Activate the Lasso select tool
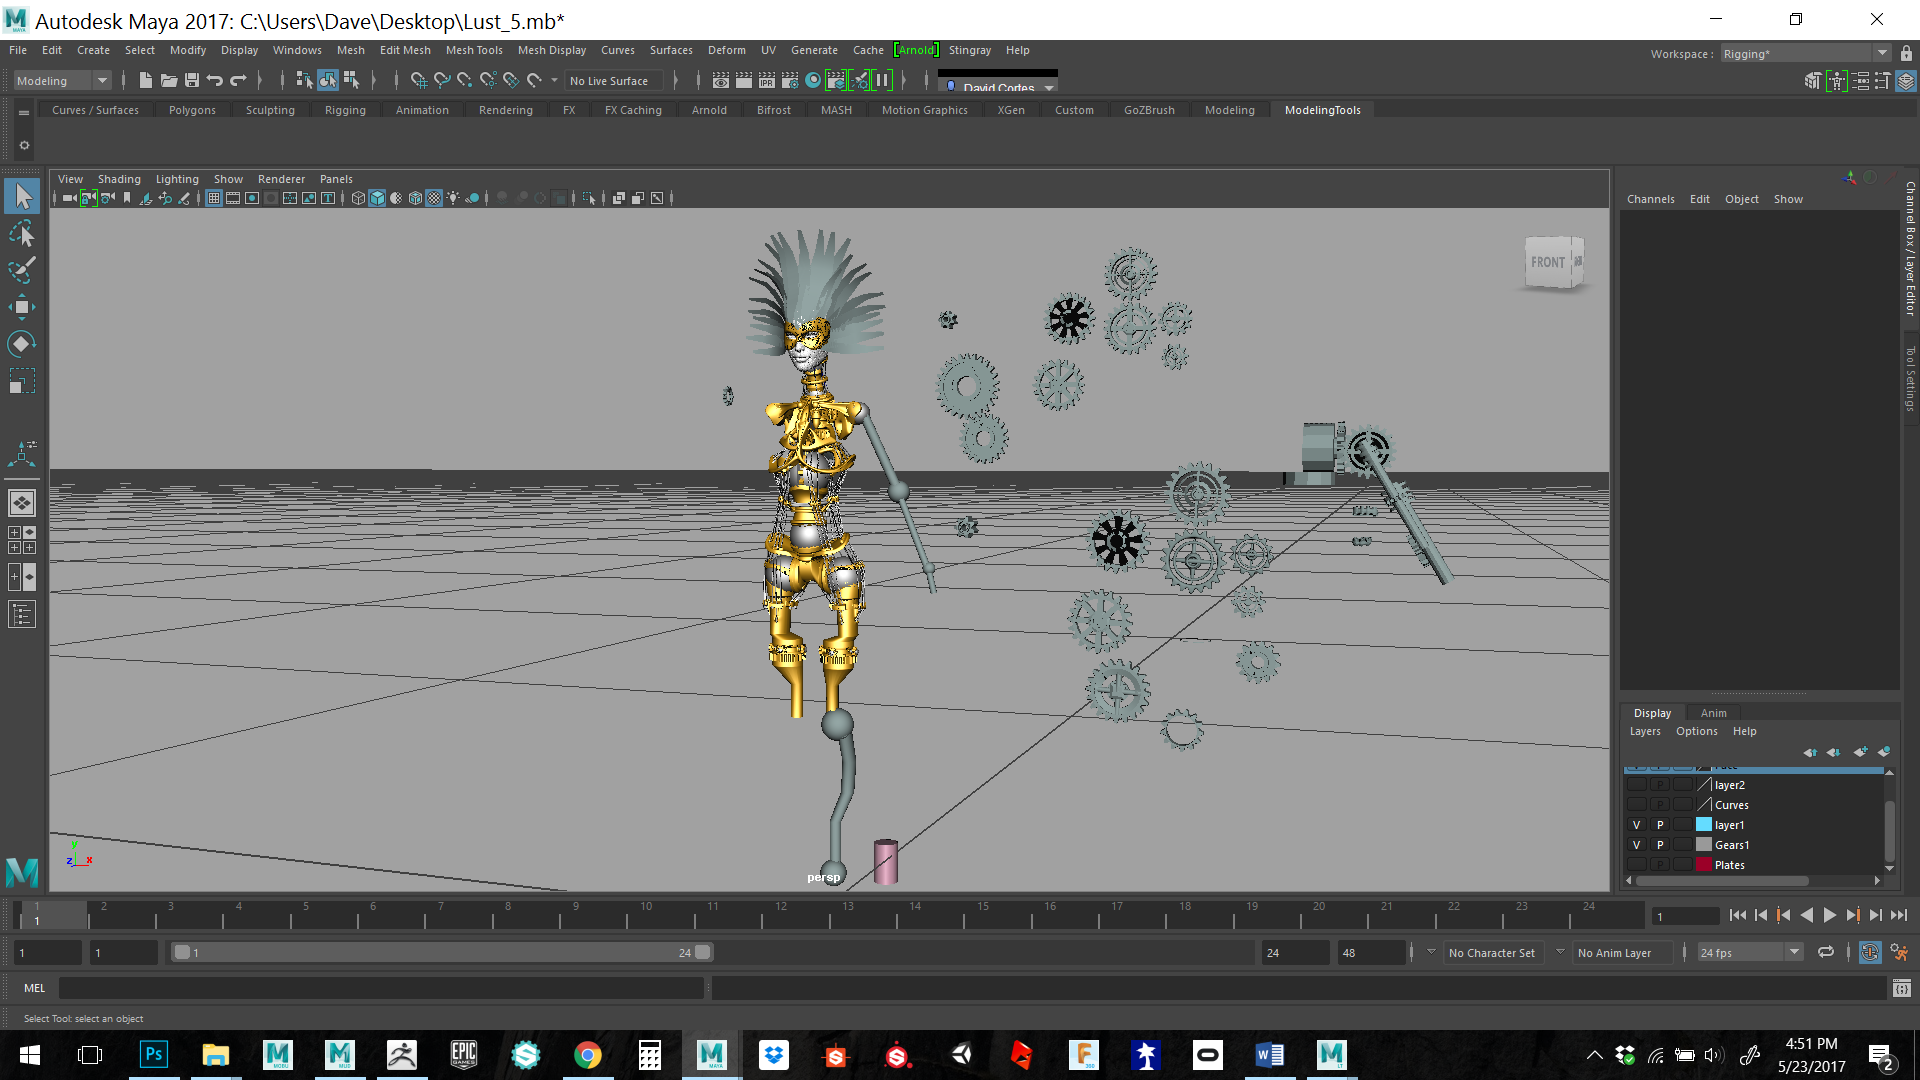Image resolution: width=1920 pixels, height=1080 pixels. click(x=22, y=233)
